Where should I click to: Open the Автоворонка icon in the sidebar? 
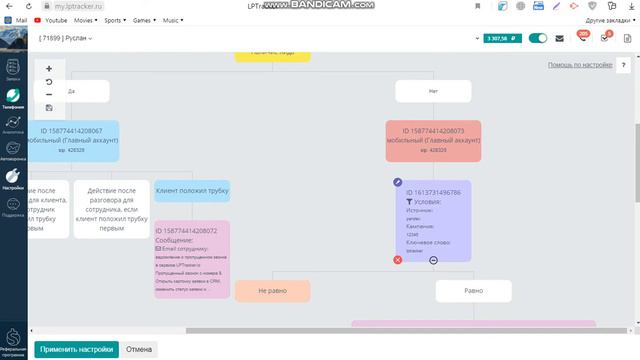tap(13, 151)
